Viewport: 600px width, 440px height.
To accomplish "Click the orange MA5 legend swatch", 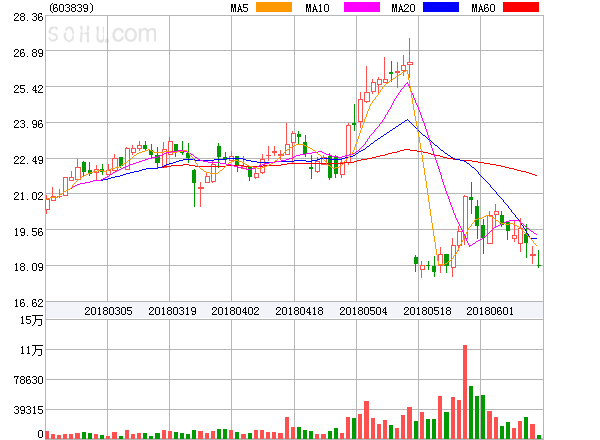I will click(x=274, y=7).
